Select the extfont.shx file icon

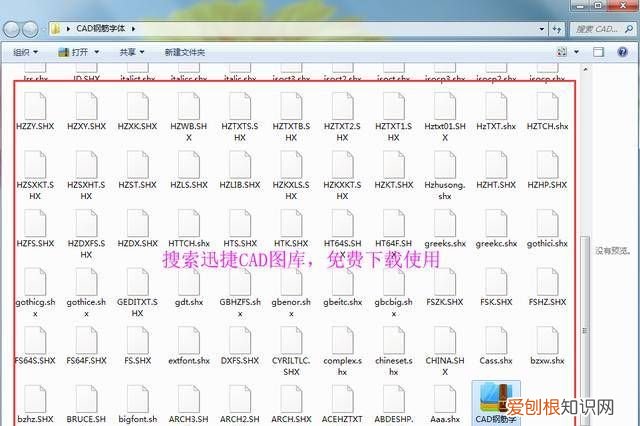(x=189, y=340)
